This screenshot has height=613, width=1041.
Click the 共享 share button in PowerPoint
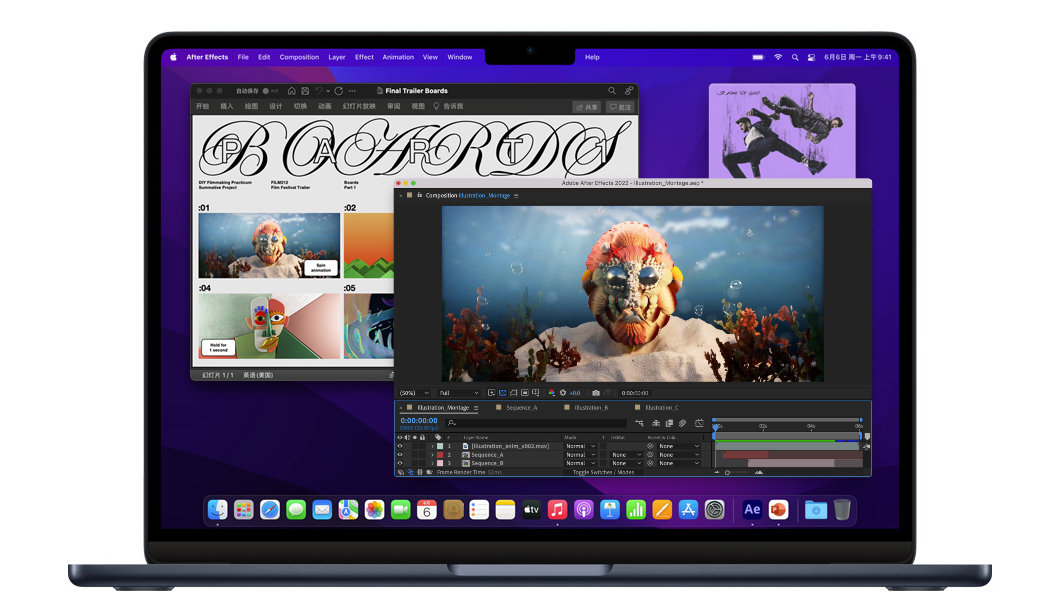pyautogui.click(x=588, y=106)
